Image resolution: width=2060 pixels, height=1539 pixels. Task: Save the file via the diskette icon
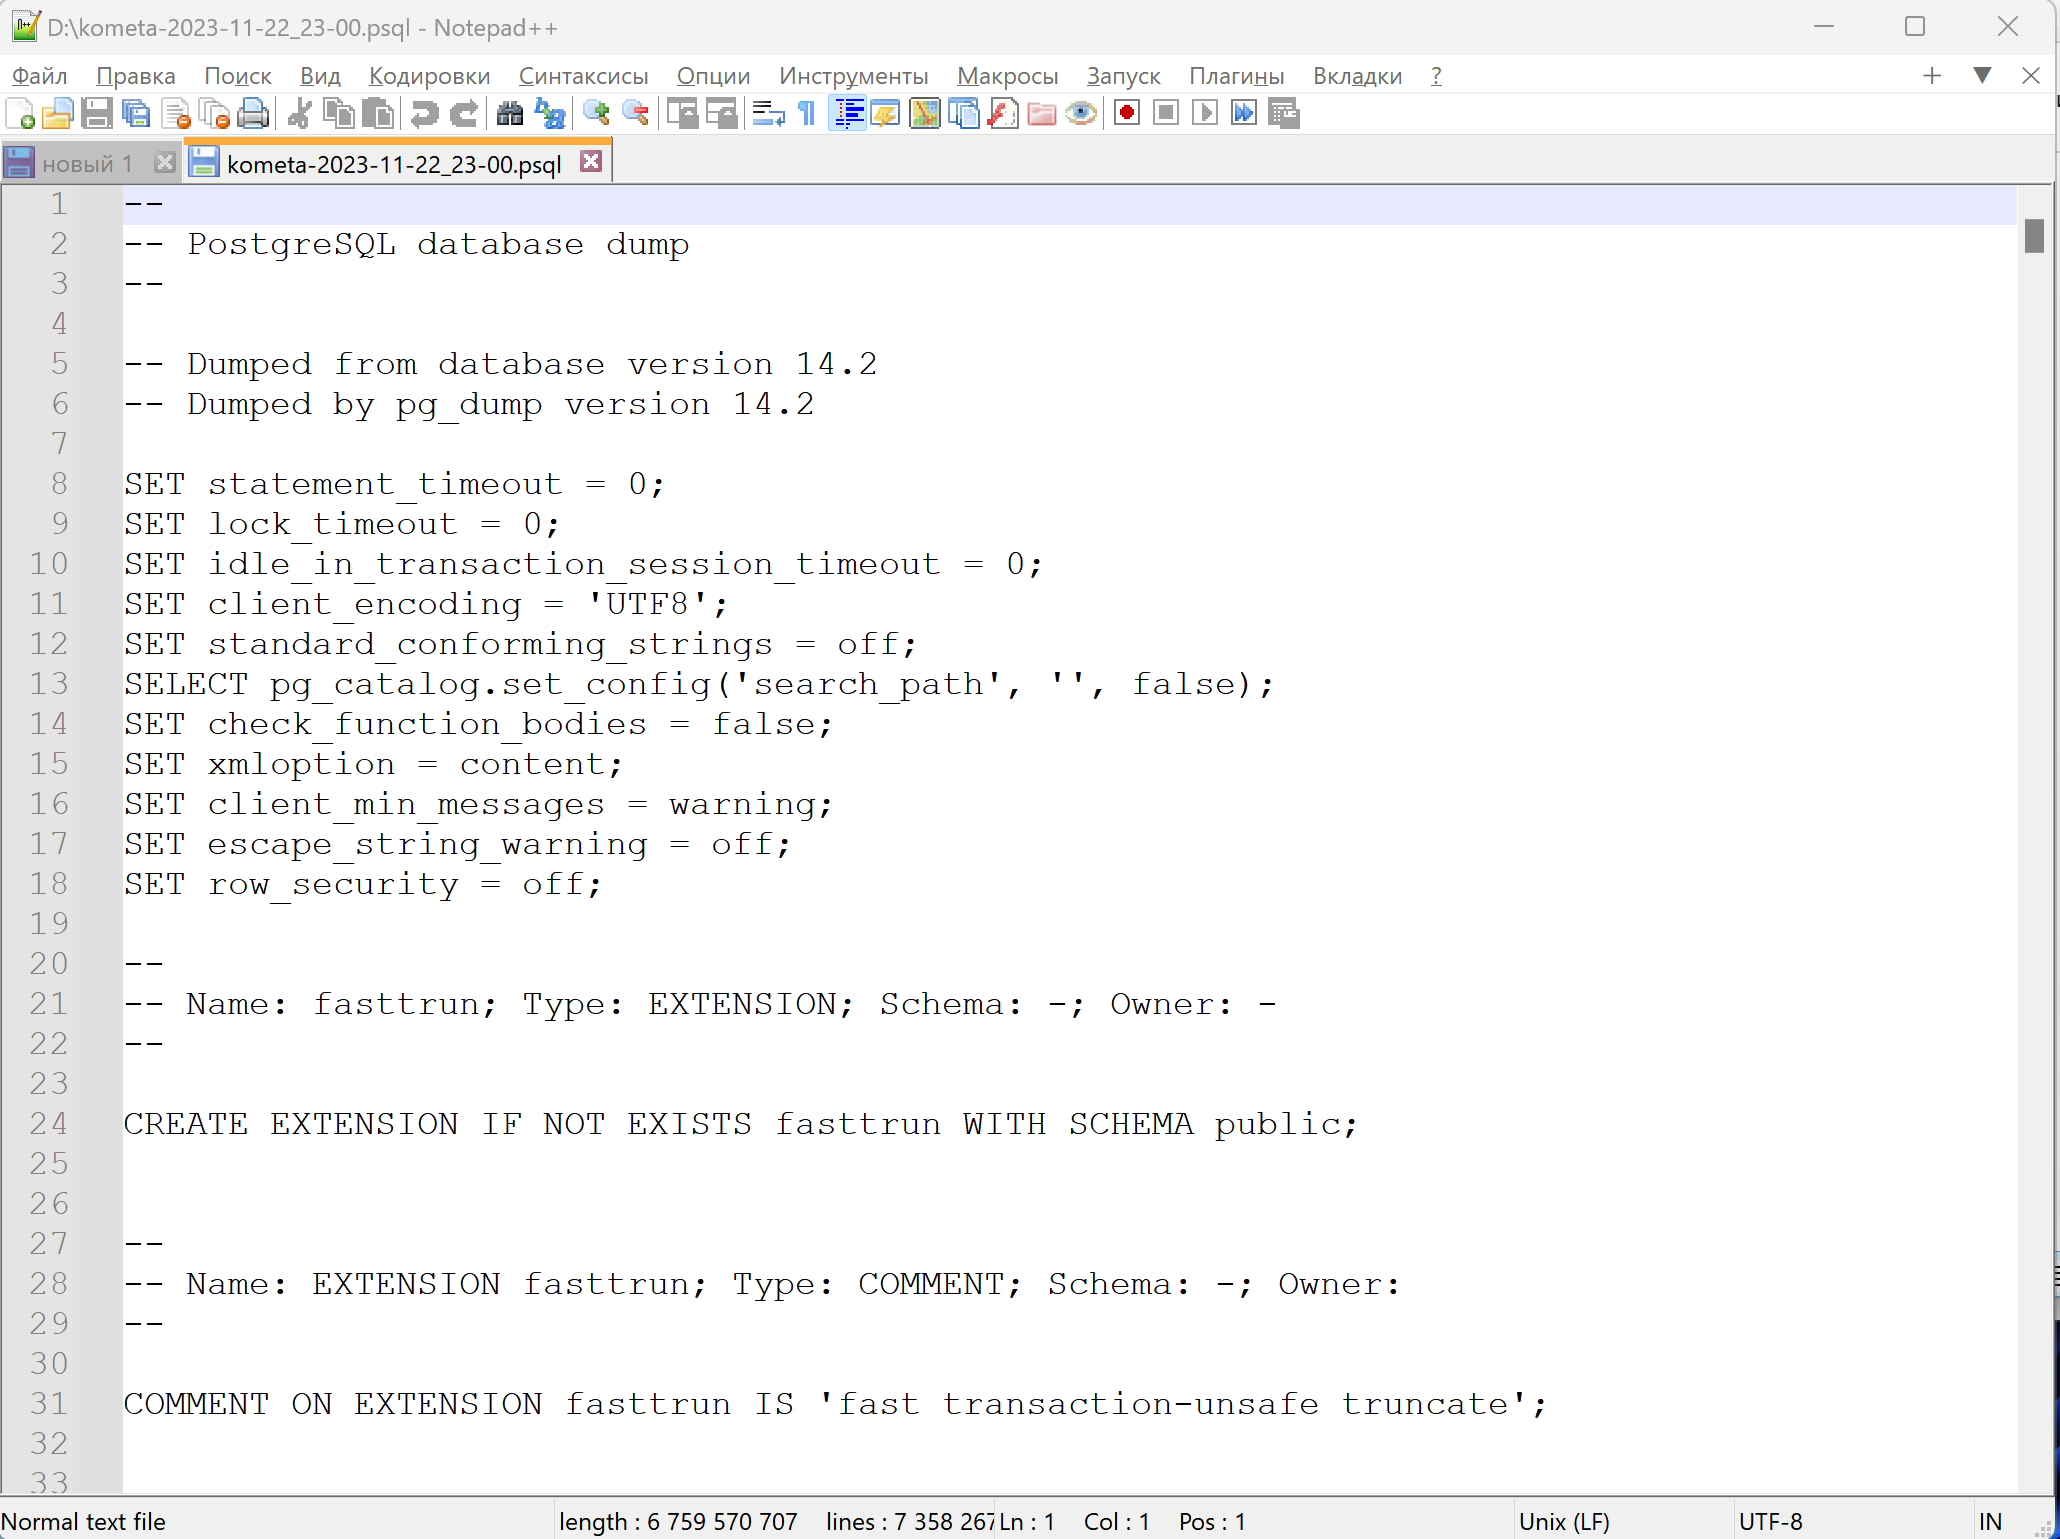(x=97, y=114)
